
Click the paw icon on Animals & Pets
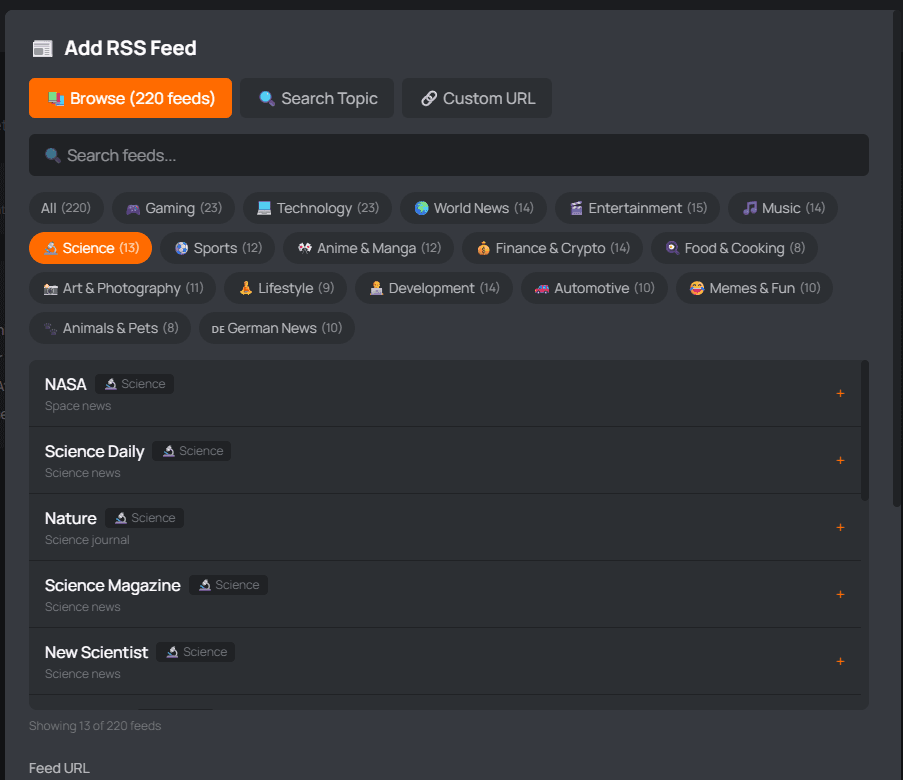51,328
